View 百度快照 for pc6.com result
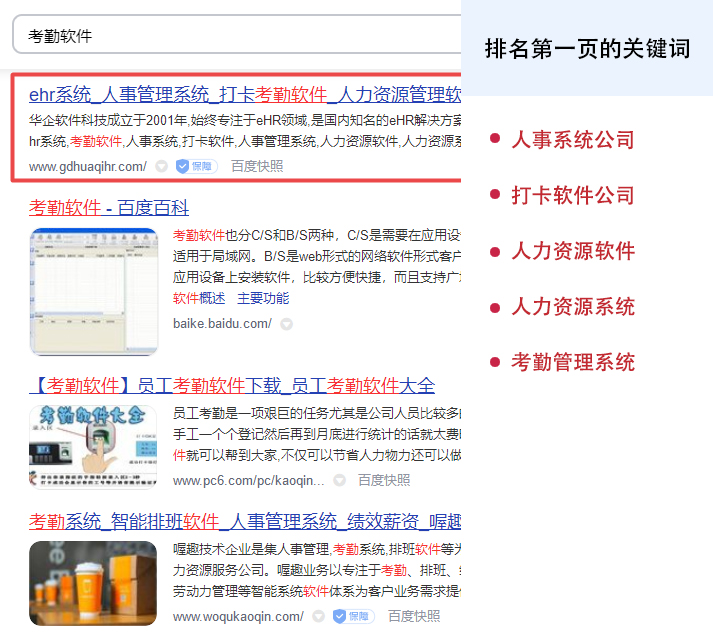This screenshot has width=713, height=637. tap(384, 481)
